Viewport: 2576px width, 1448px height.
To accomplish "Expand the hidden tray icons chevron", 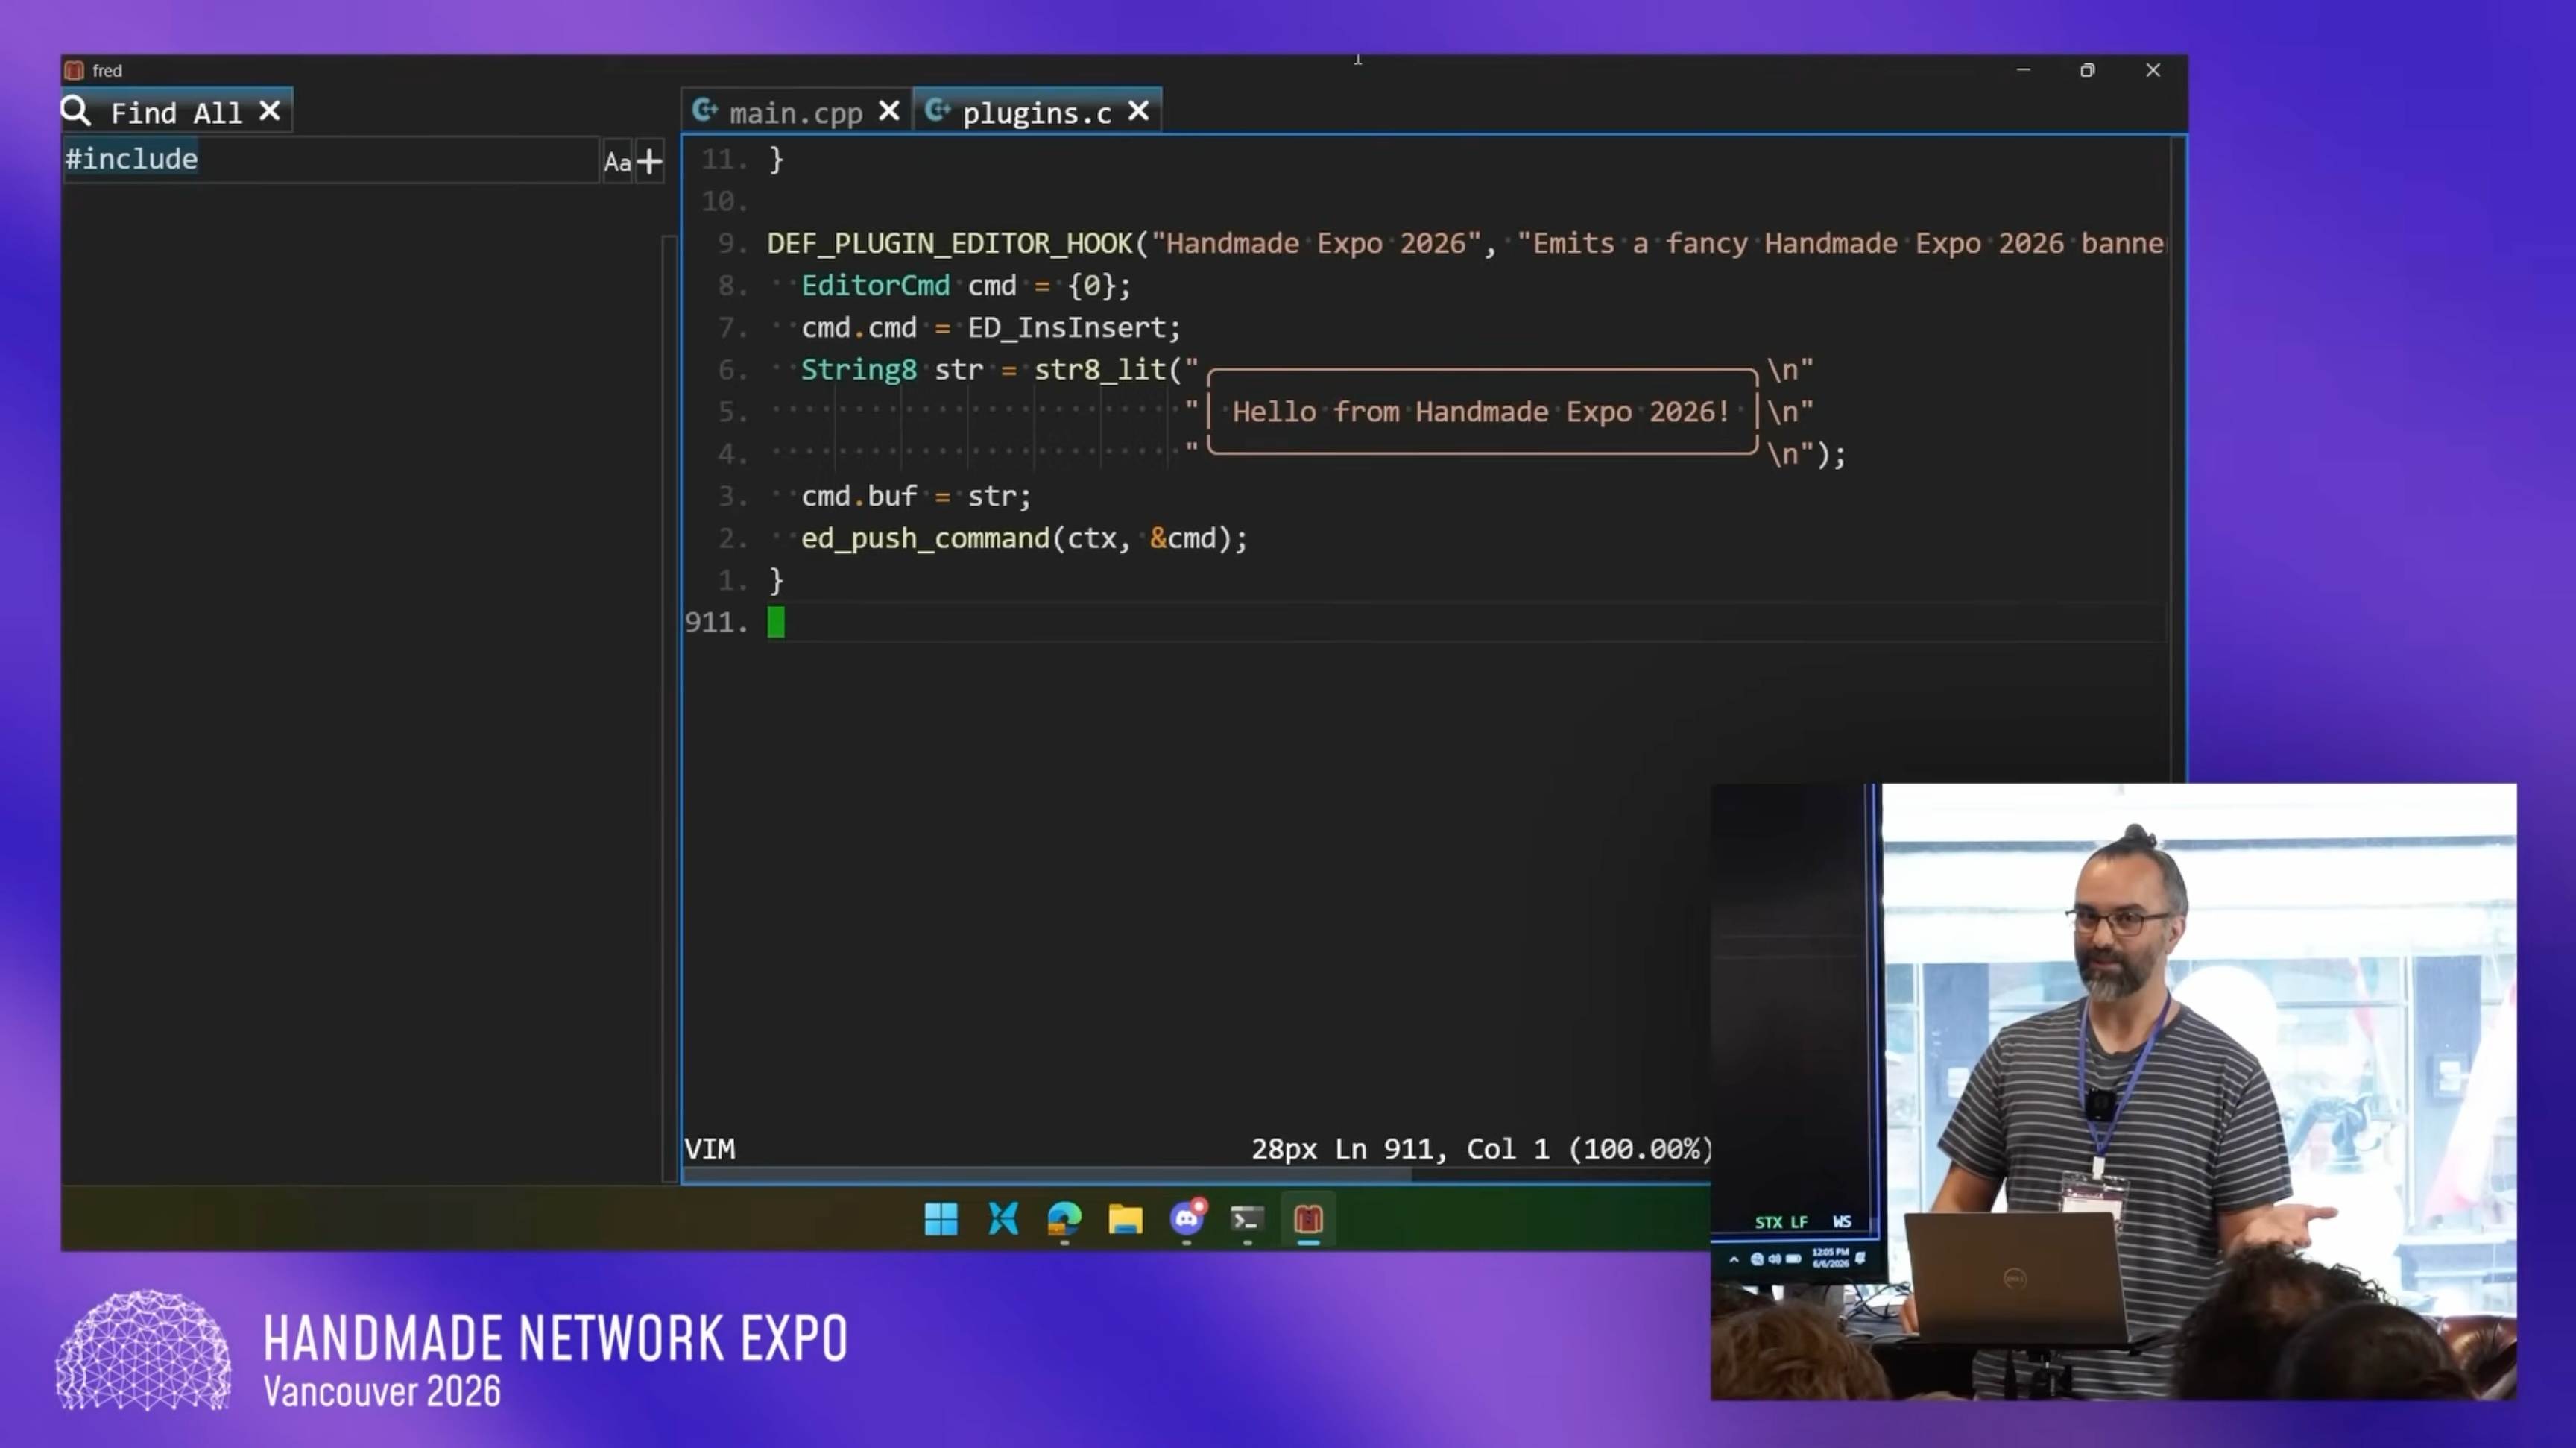I will pos(1734,1259).
